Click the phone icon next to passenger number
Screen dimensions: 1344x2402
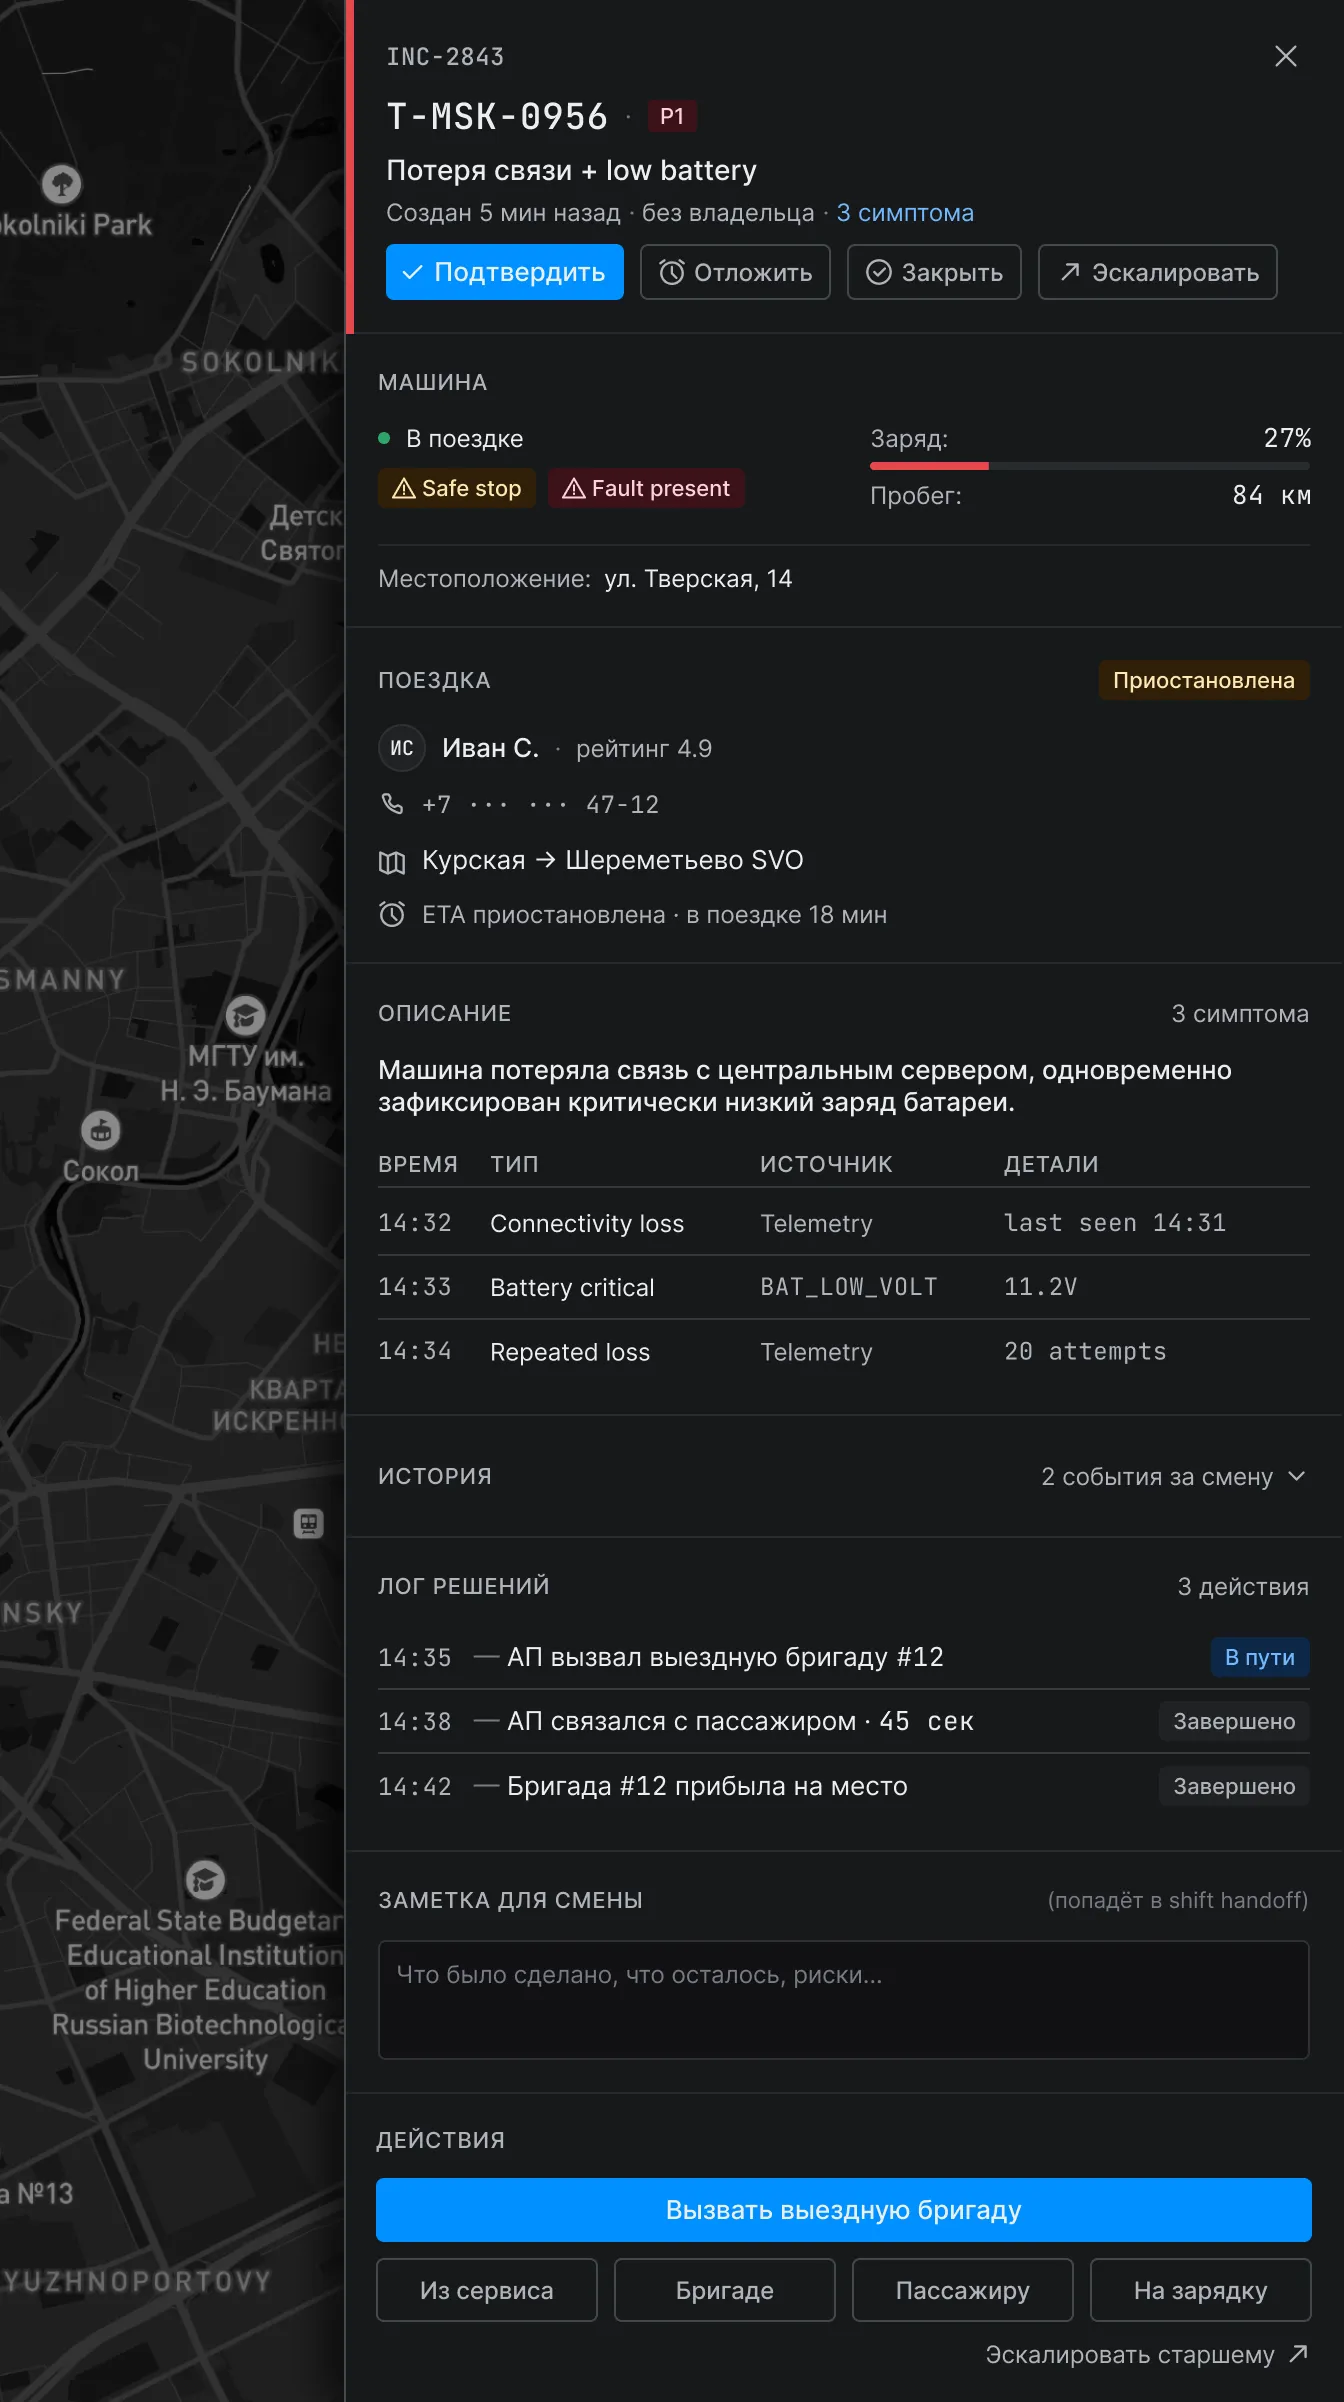[x=392, y=804]
